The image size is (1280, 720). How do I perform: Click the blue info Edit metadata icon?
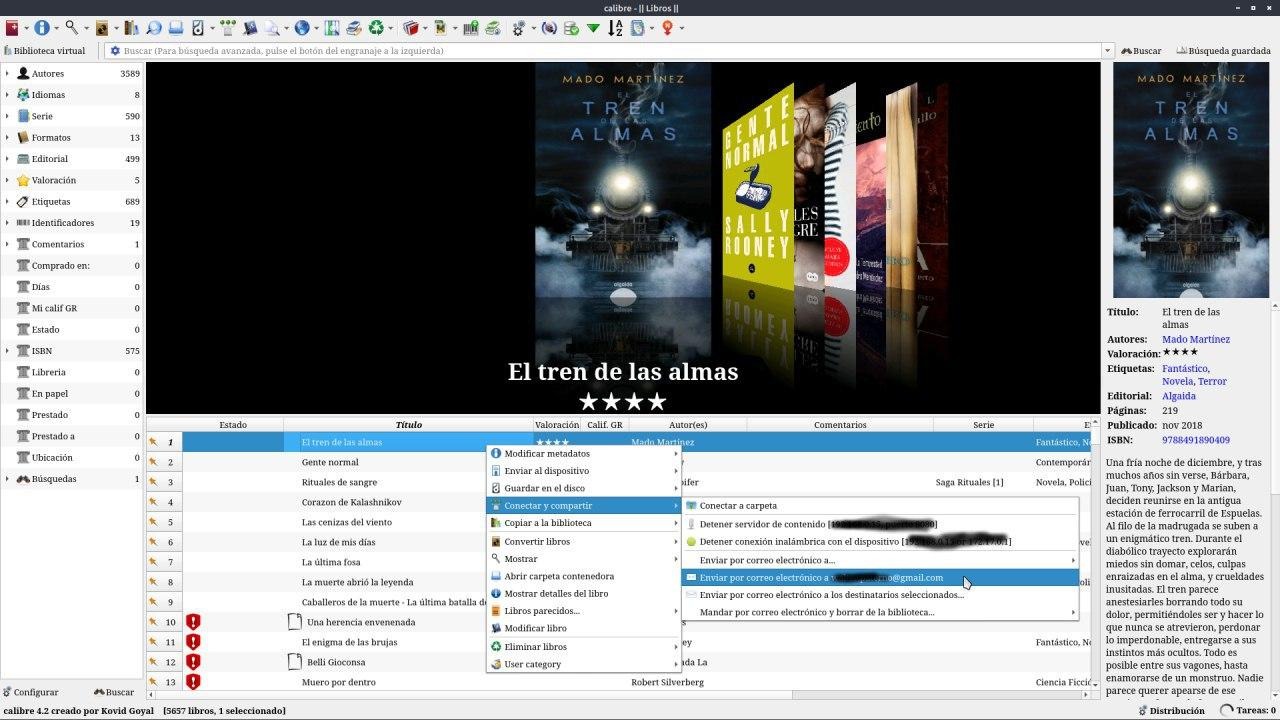[42, 28]
